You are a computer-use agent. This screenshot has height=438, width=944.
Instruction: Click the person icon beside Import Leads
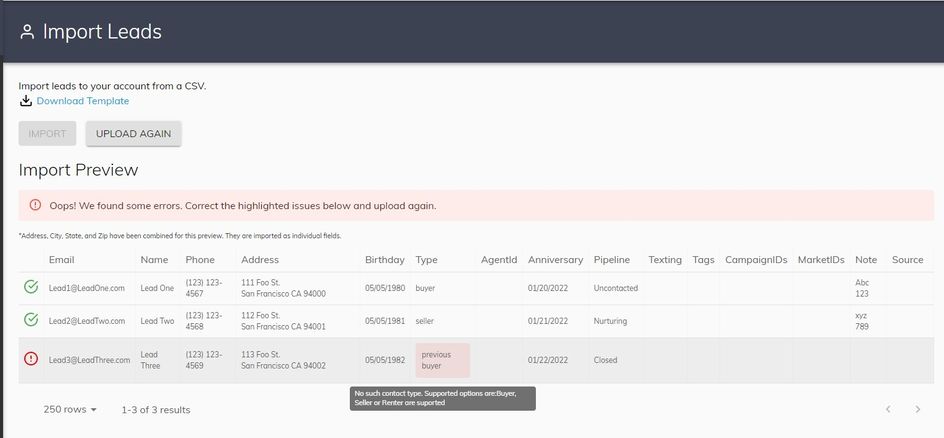click(27, 32)
